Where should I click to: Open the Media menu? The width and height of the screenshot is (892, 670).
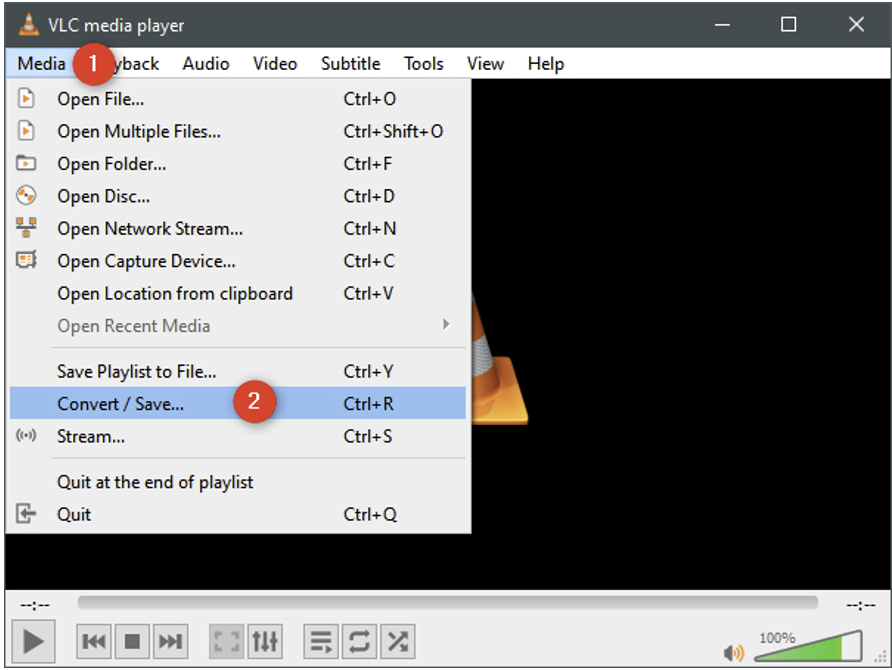click(41, 63)
